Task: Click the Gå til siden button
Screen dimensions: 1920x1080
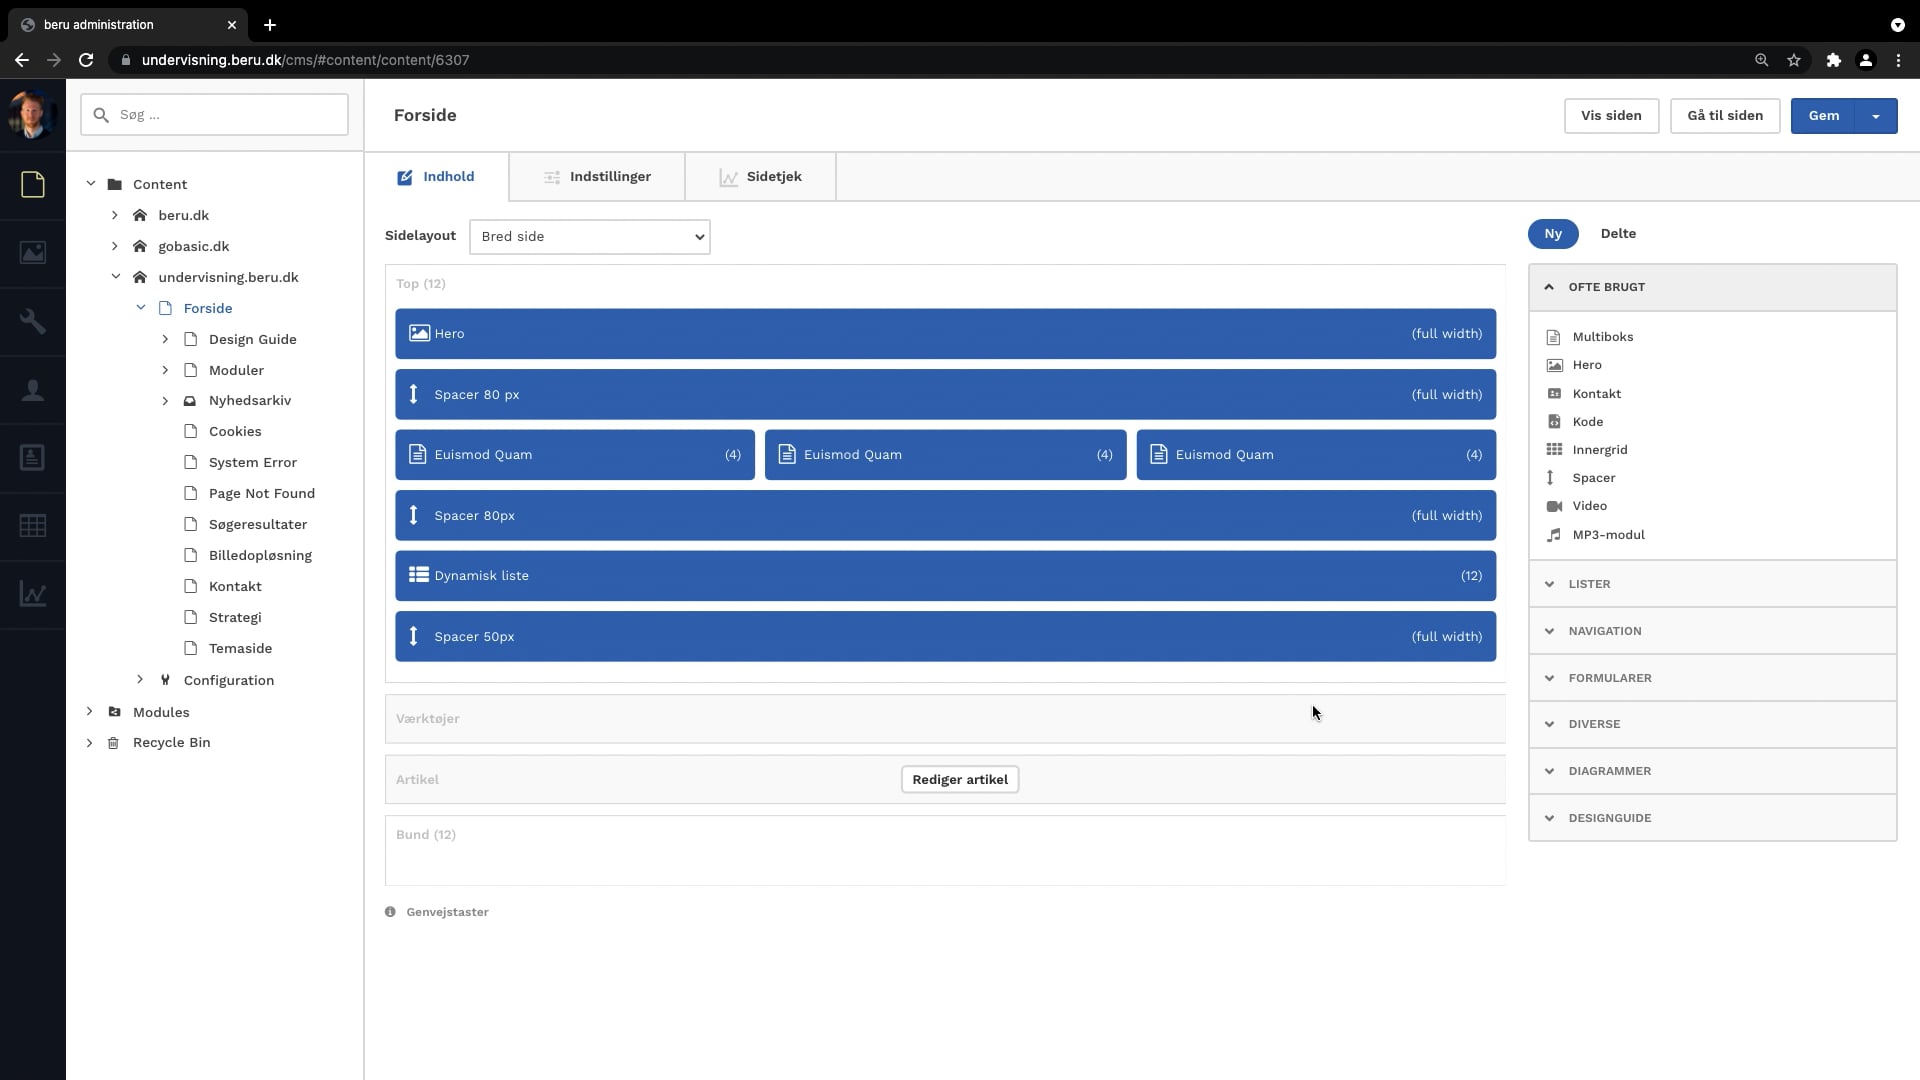Action: tap(1725, 115)
